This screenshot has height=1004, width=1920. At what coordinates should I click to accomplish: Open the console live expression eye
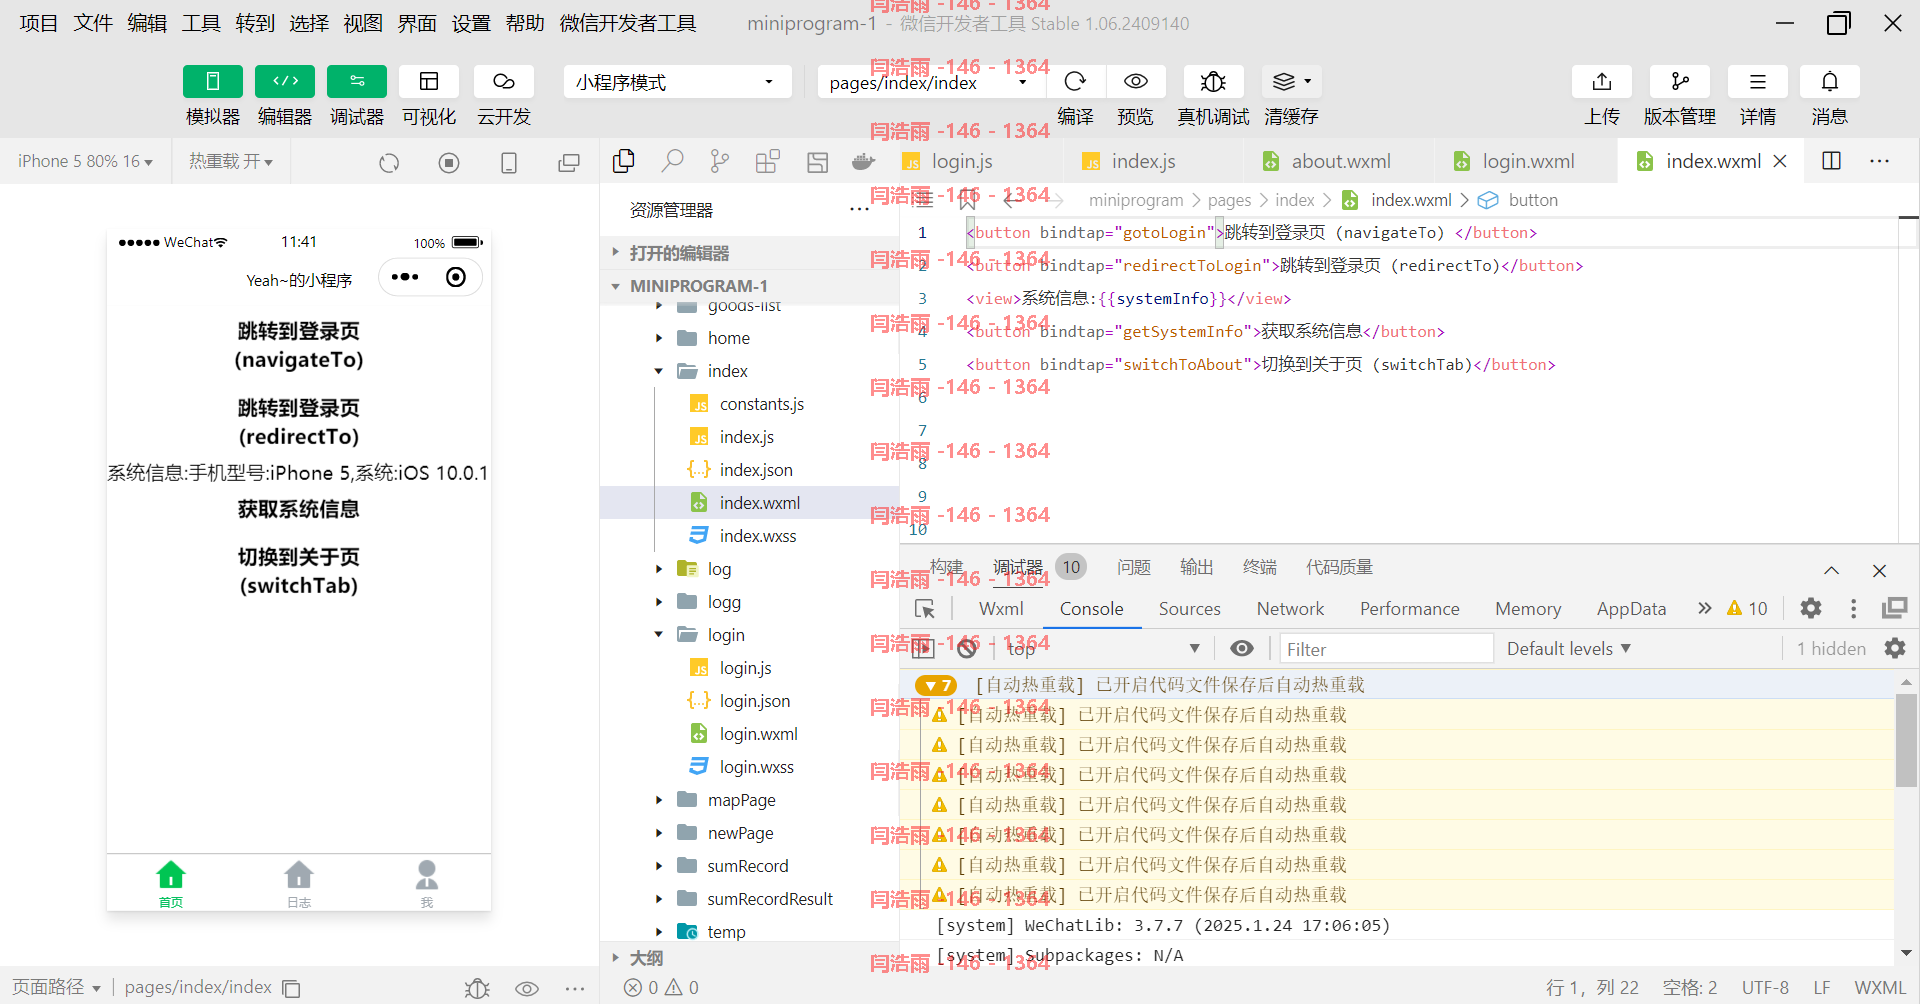click(x=1242, y=649)
